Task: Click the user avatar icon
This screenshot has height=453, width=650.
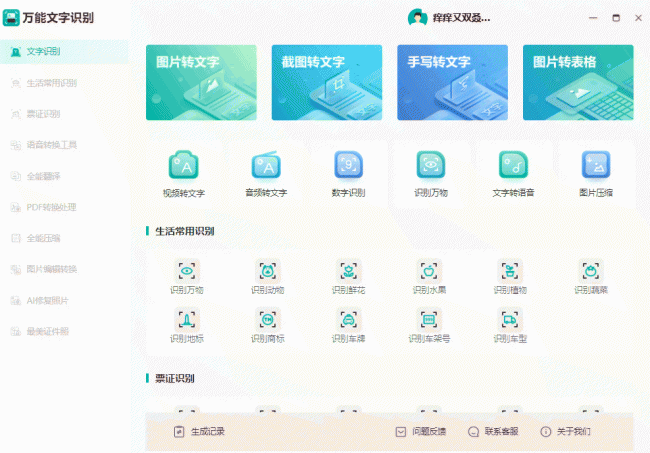Action: pyautogui.click(x=417, y=18)
